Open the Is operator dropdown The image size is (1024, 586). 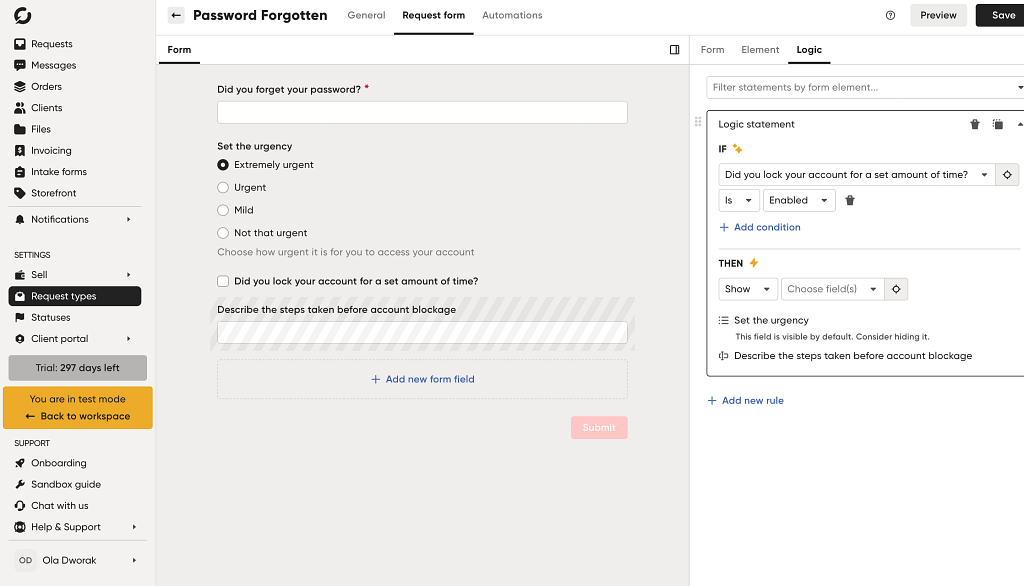[x=739, y=201]
